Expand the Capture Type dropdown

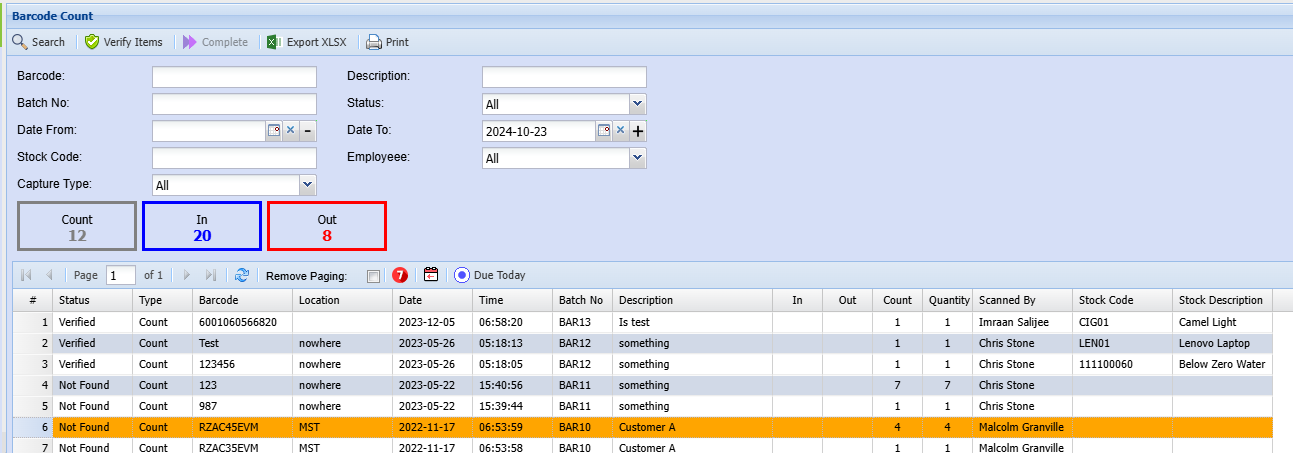[x=307, y=185]
